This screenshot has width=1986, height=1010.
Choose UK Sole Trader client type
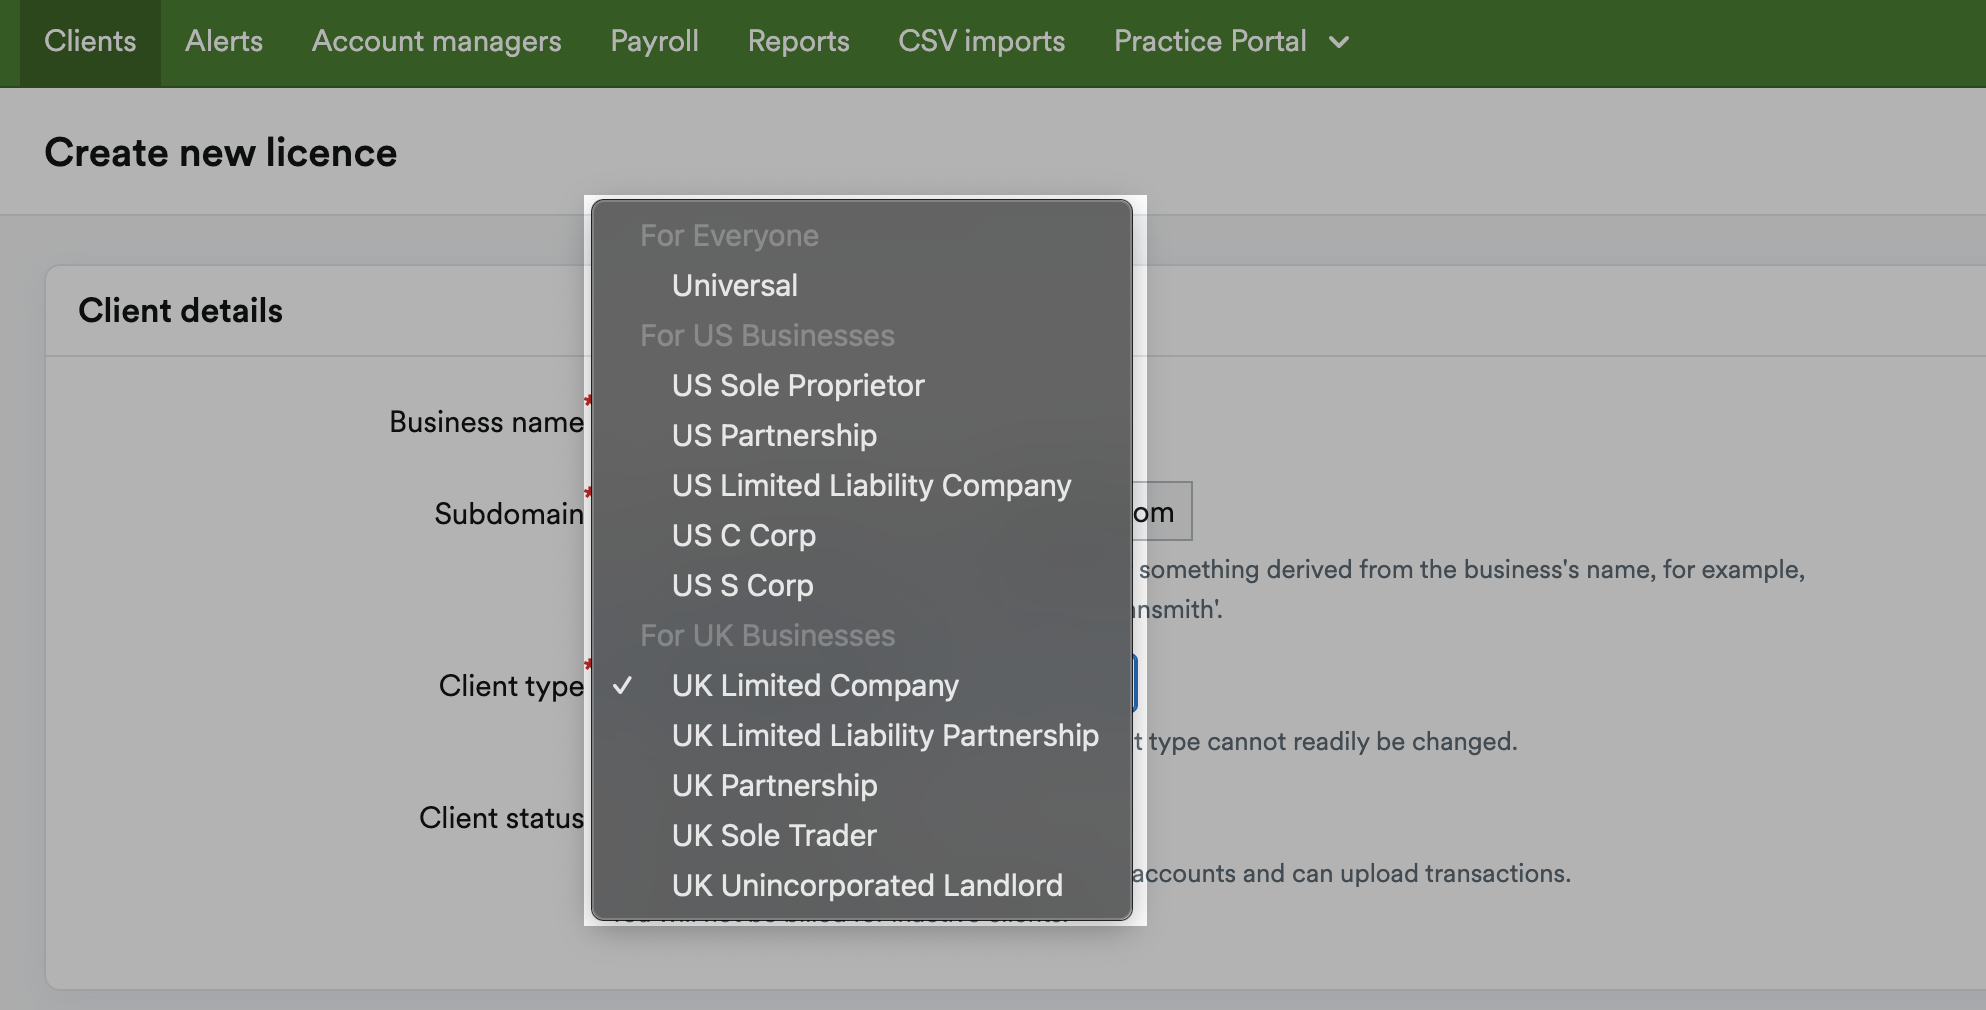tap(773, 835)
